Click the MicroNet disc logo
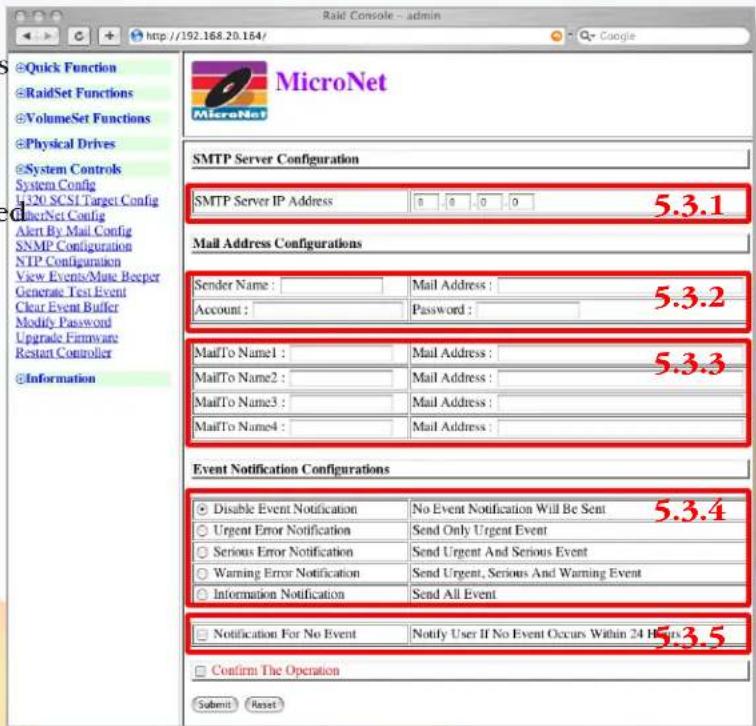This screenshot has width=756, height=726. (230, 90)
